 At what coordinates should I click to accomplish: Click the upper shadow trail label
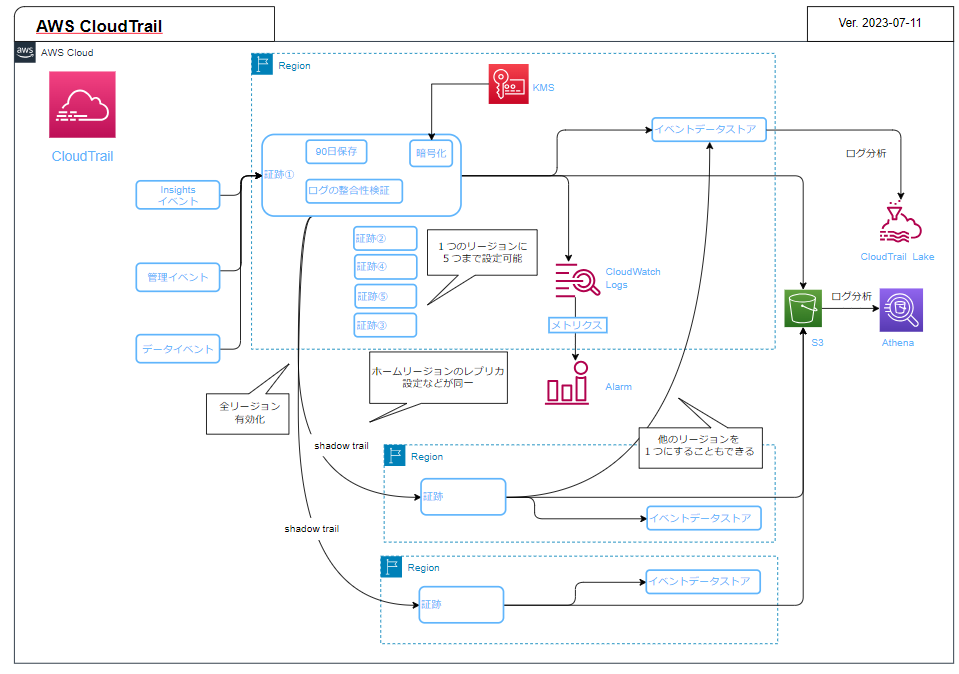pyautogui.click(x=341, y=446)
